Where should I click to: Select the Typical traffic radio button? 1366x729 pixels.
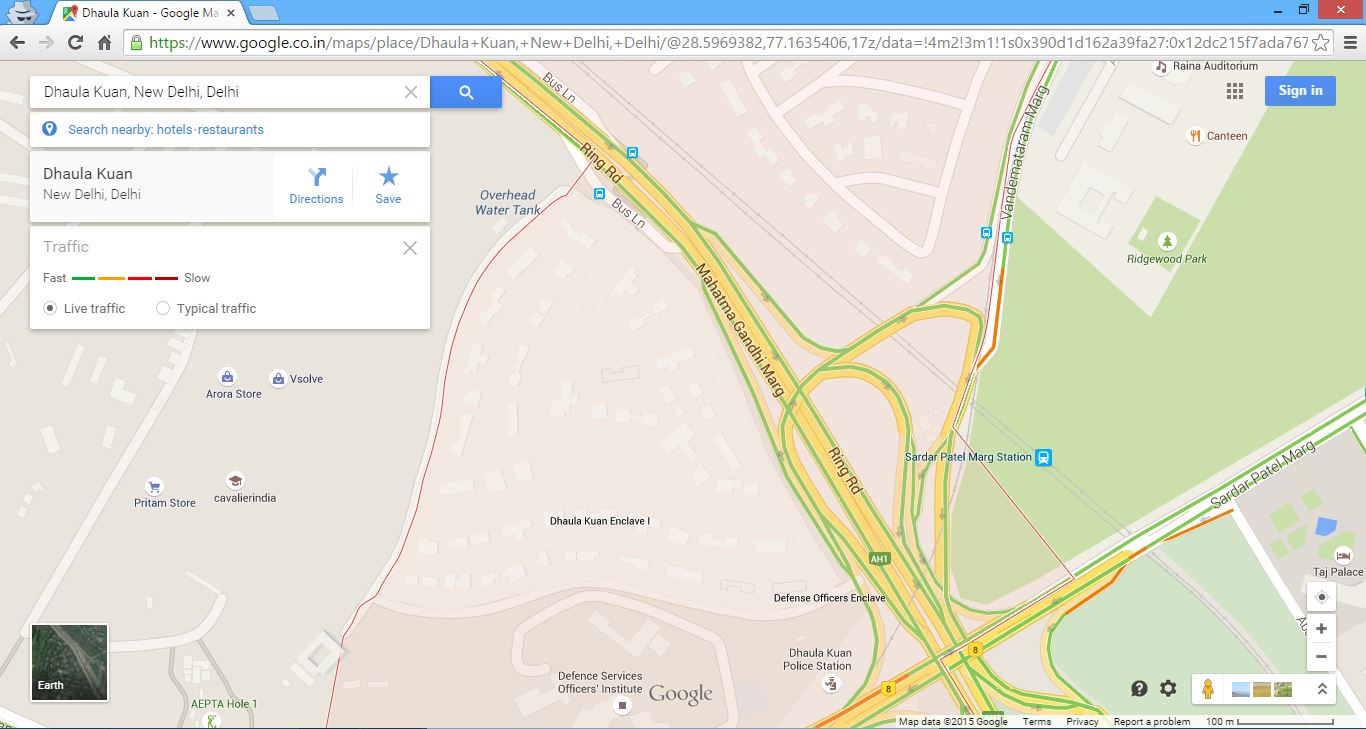[x=163, y=308]
